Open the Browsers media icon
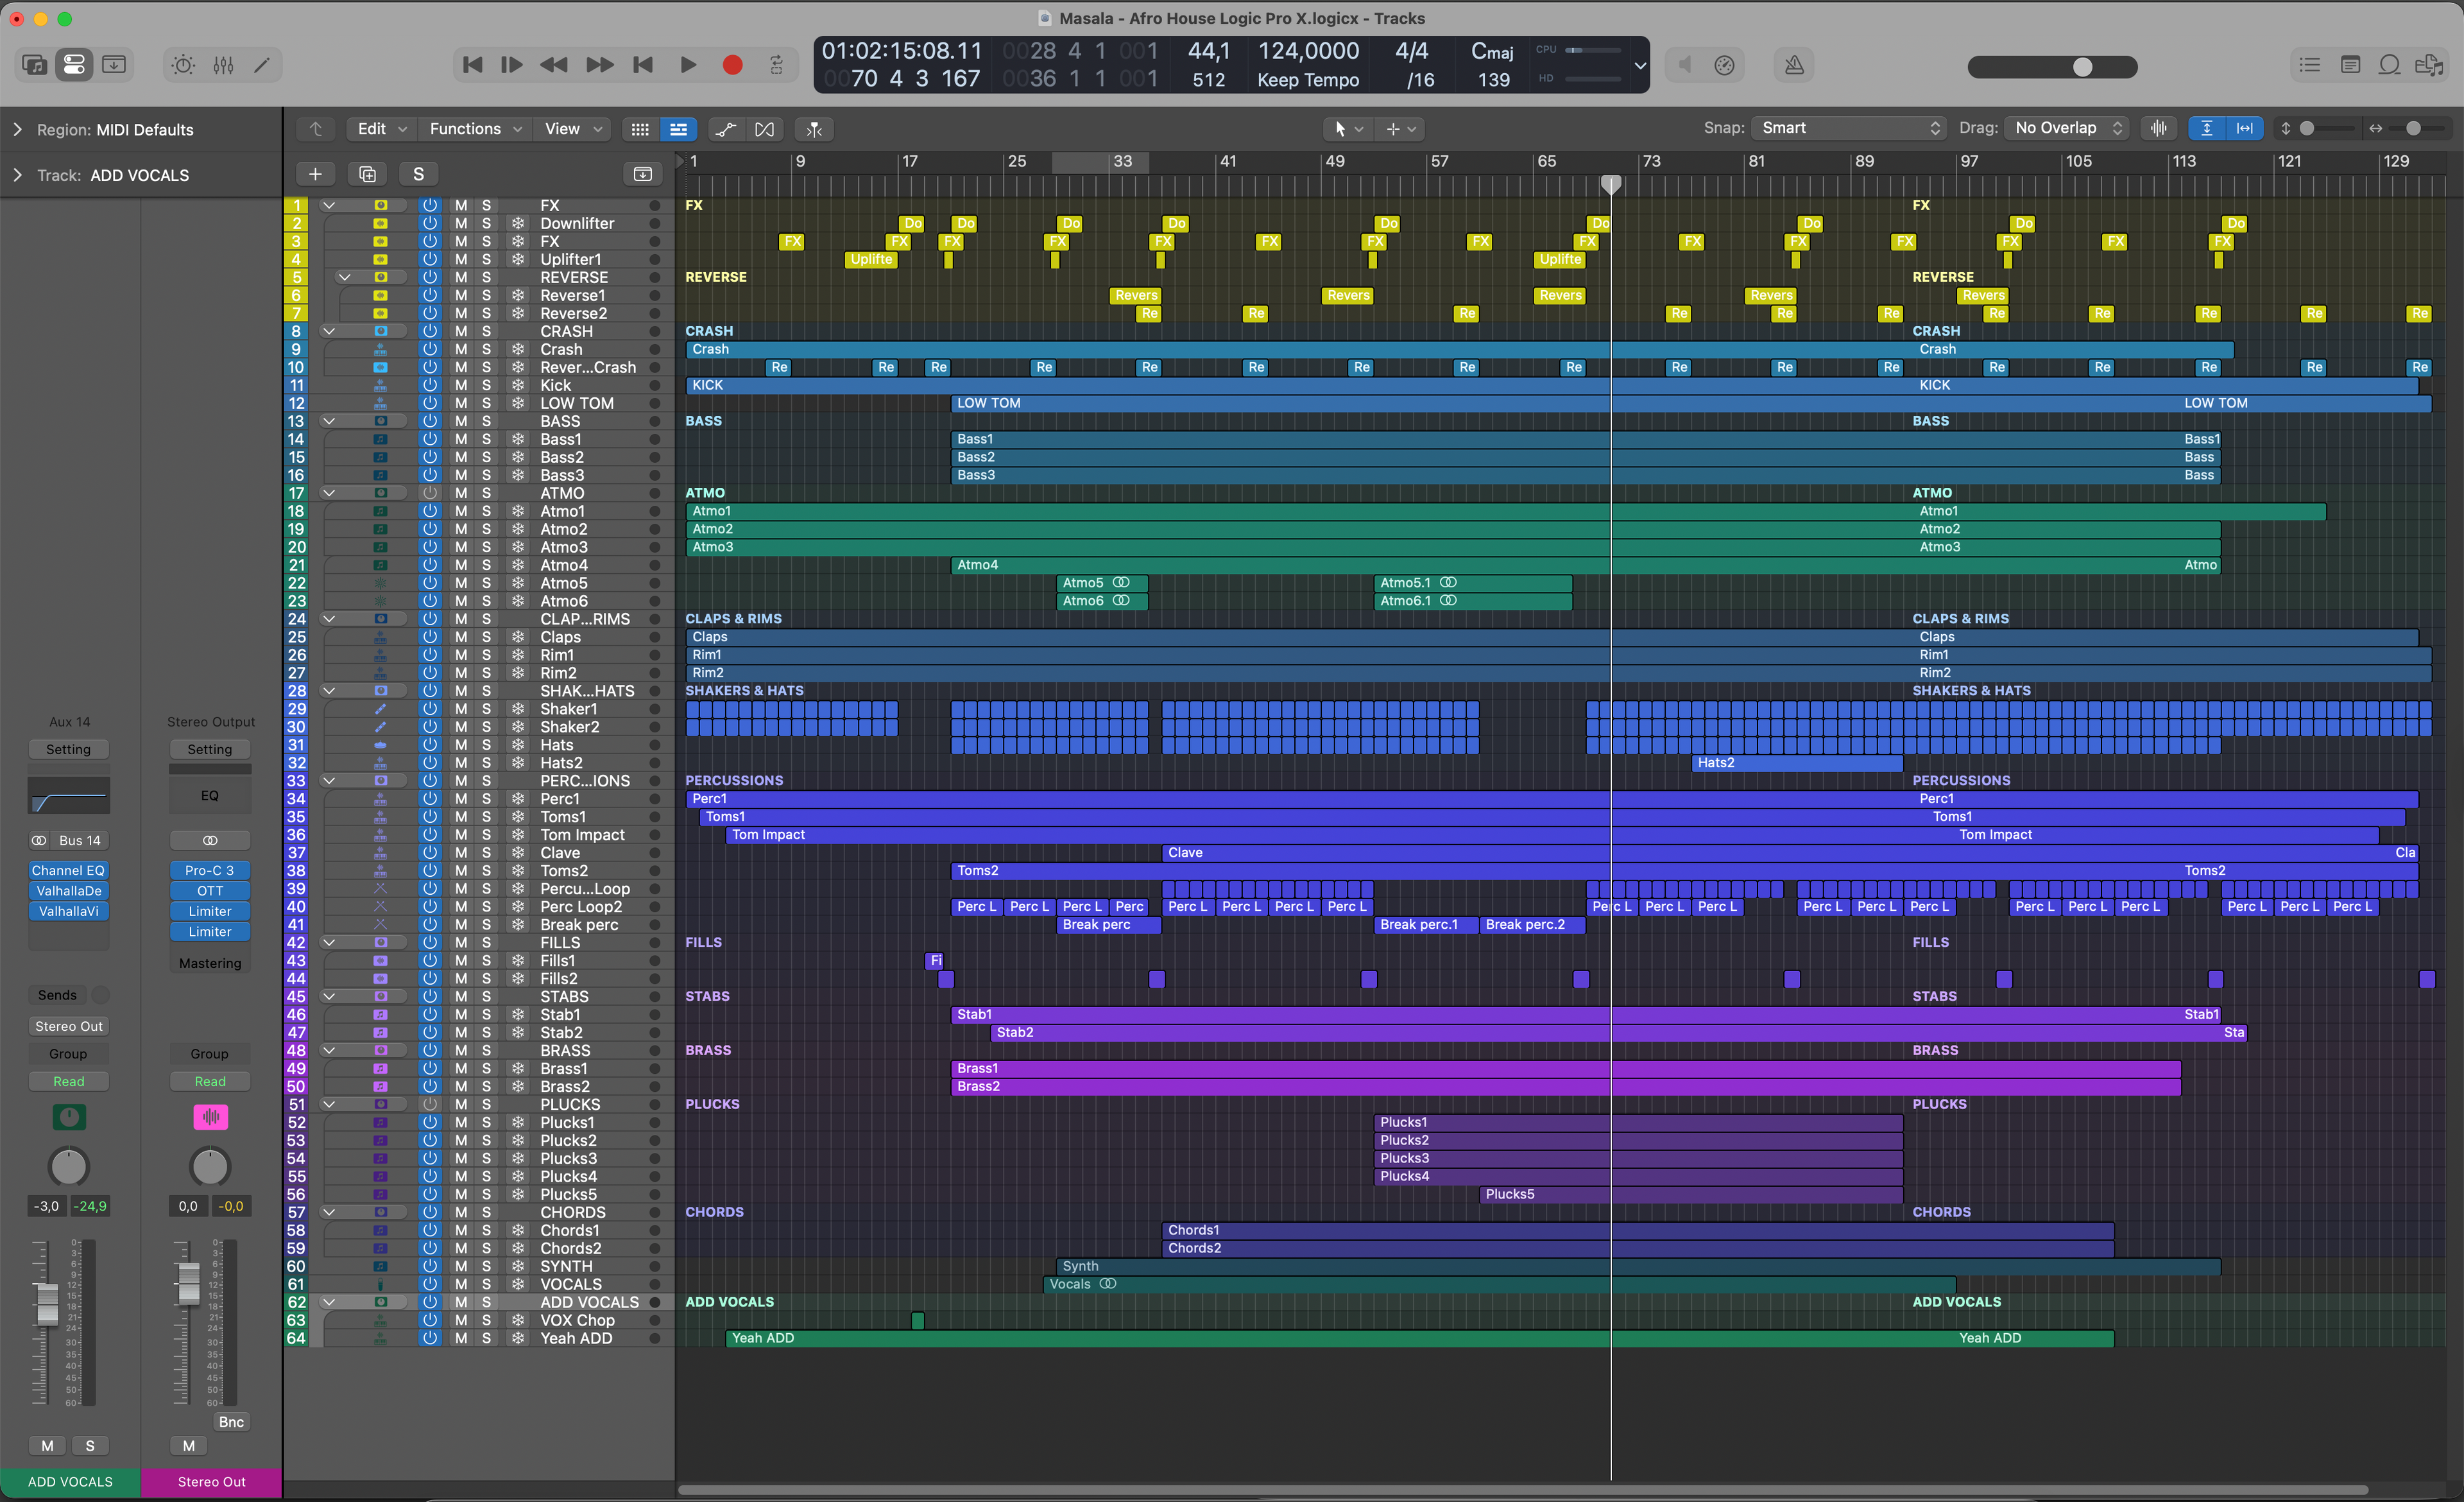This screenshot has height=1502, width=2464. pyautogui.click(x=2429, y=65)
